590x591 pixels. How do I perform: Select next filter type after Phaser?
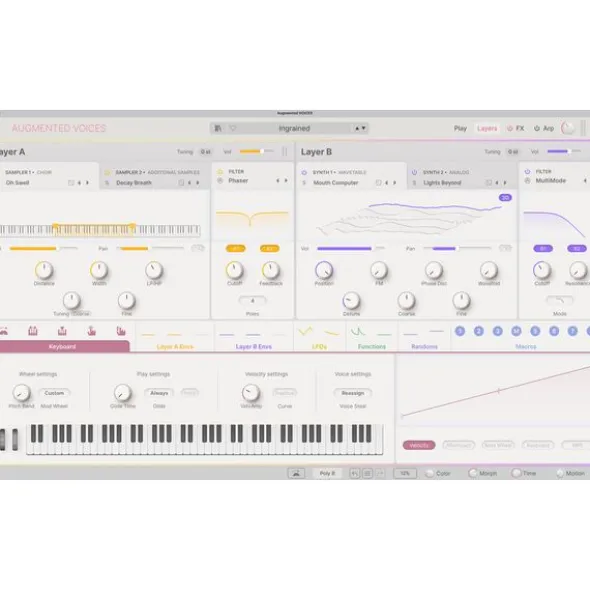coord(286,181)
